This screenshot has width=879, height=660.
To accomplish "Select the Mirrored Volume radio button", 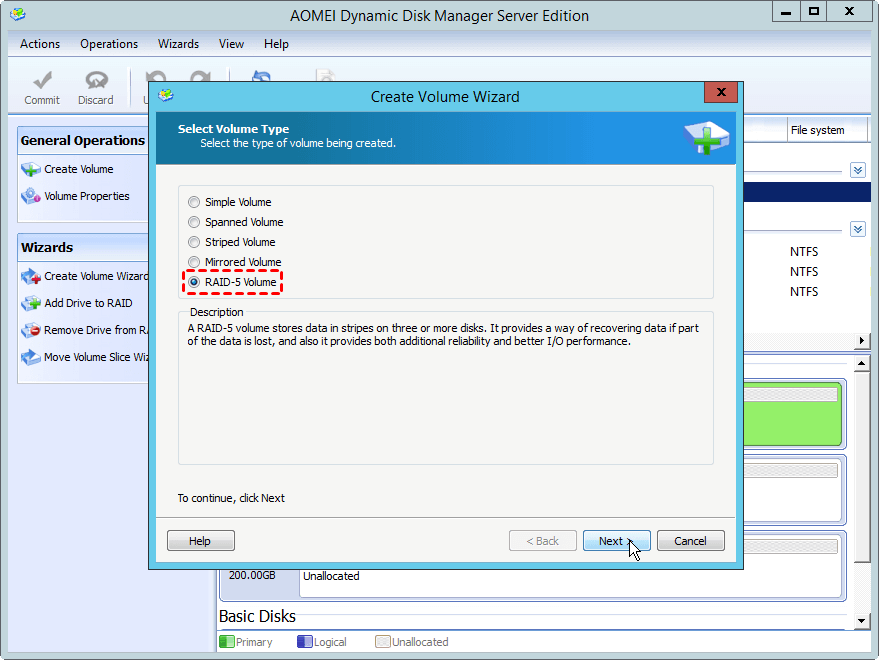I will pyautogui.click(x=194, y=262).
